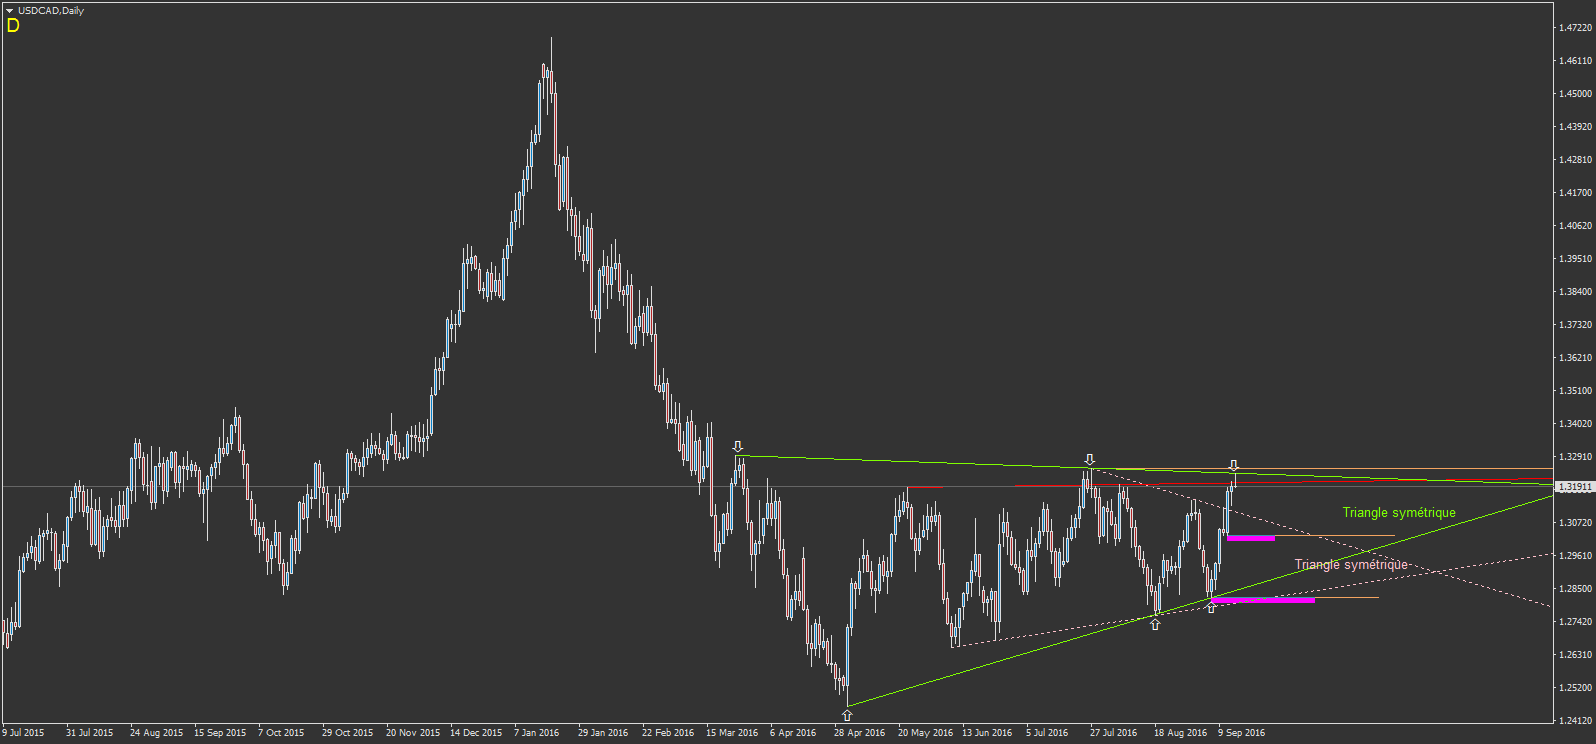Click the 27 Jul 2016 date label

click(1114, 733)
